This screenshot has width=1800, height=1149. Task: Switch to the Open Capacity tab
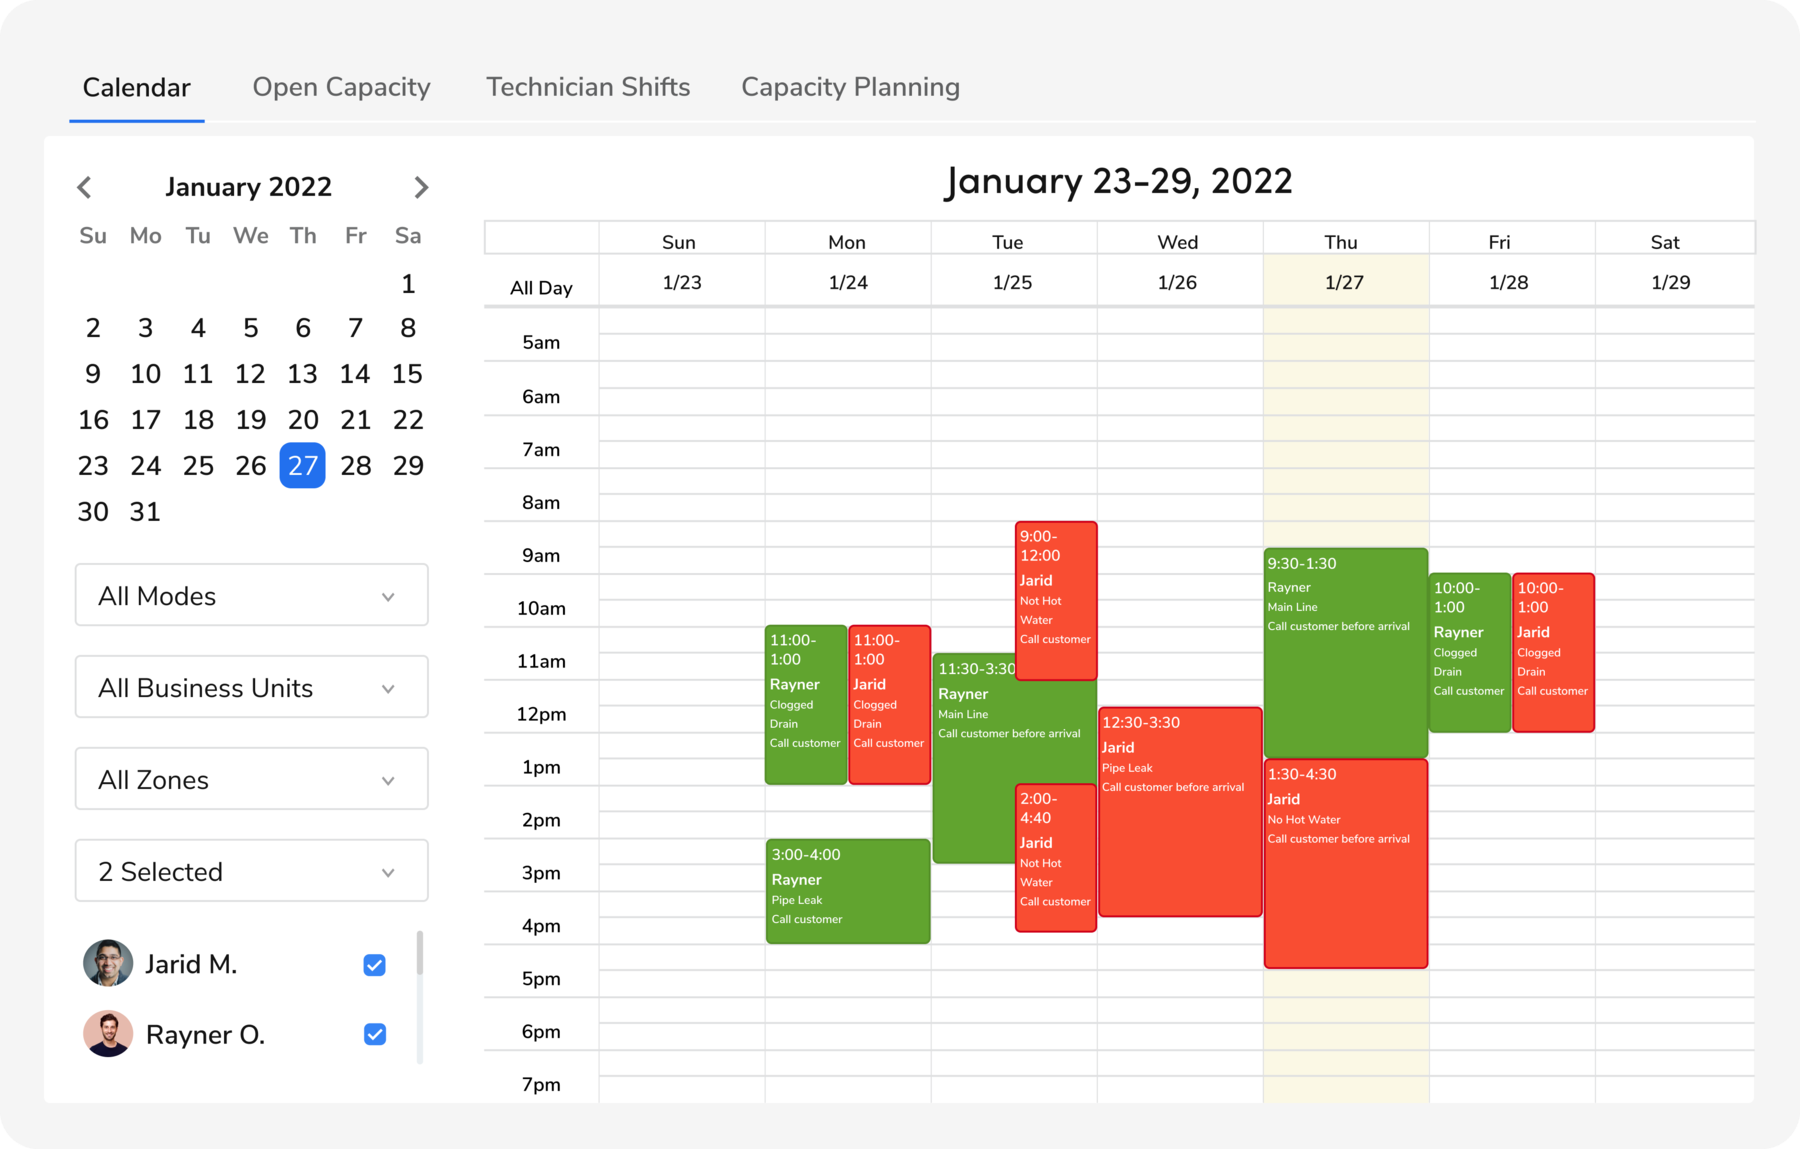click(341, 87)
